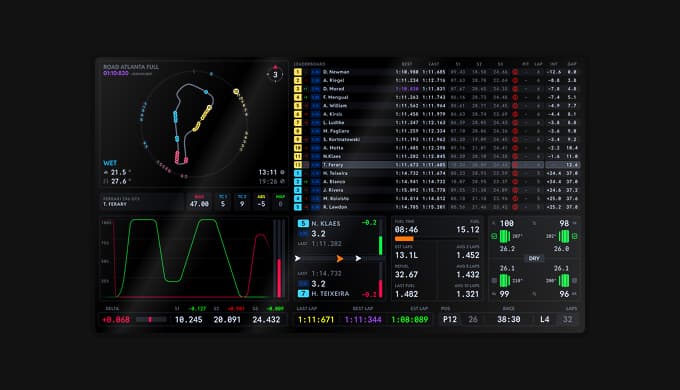This screenshot has width=680, height=390.
Task: Click the MAP value 0
Action: coord(281,204)
